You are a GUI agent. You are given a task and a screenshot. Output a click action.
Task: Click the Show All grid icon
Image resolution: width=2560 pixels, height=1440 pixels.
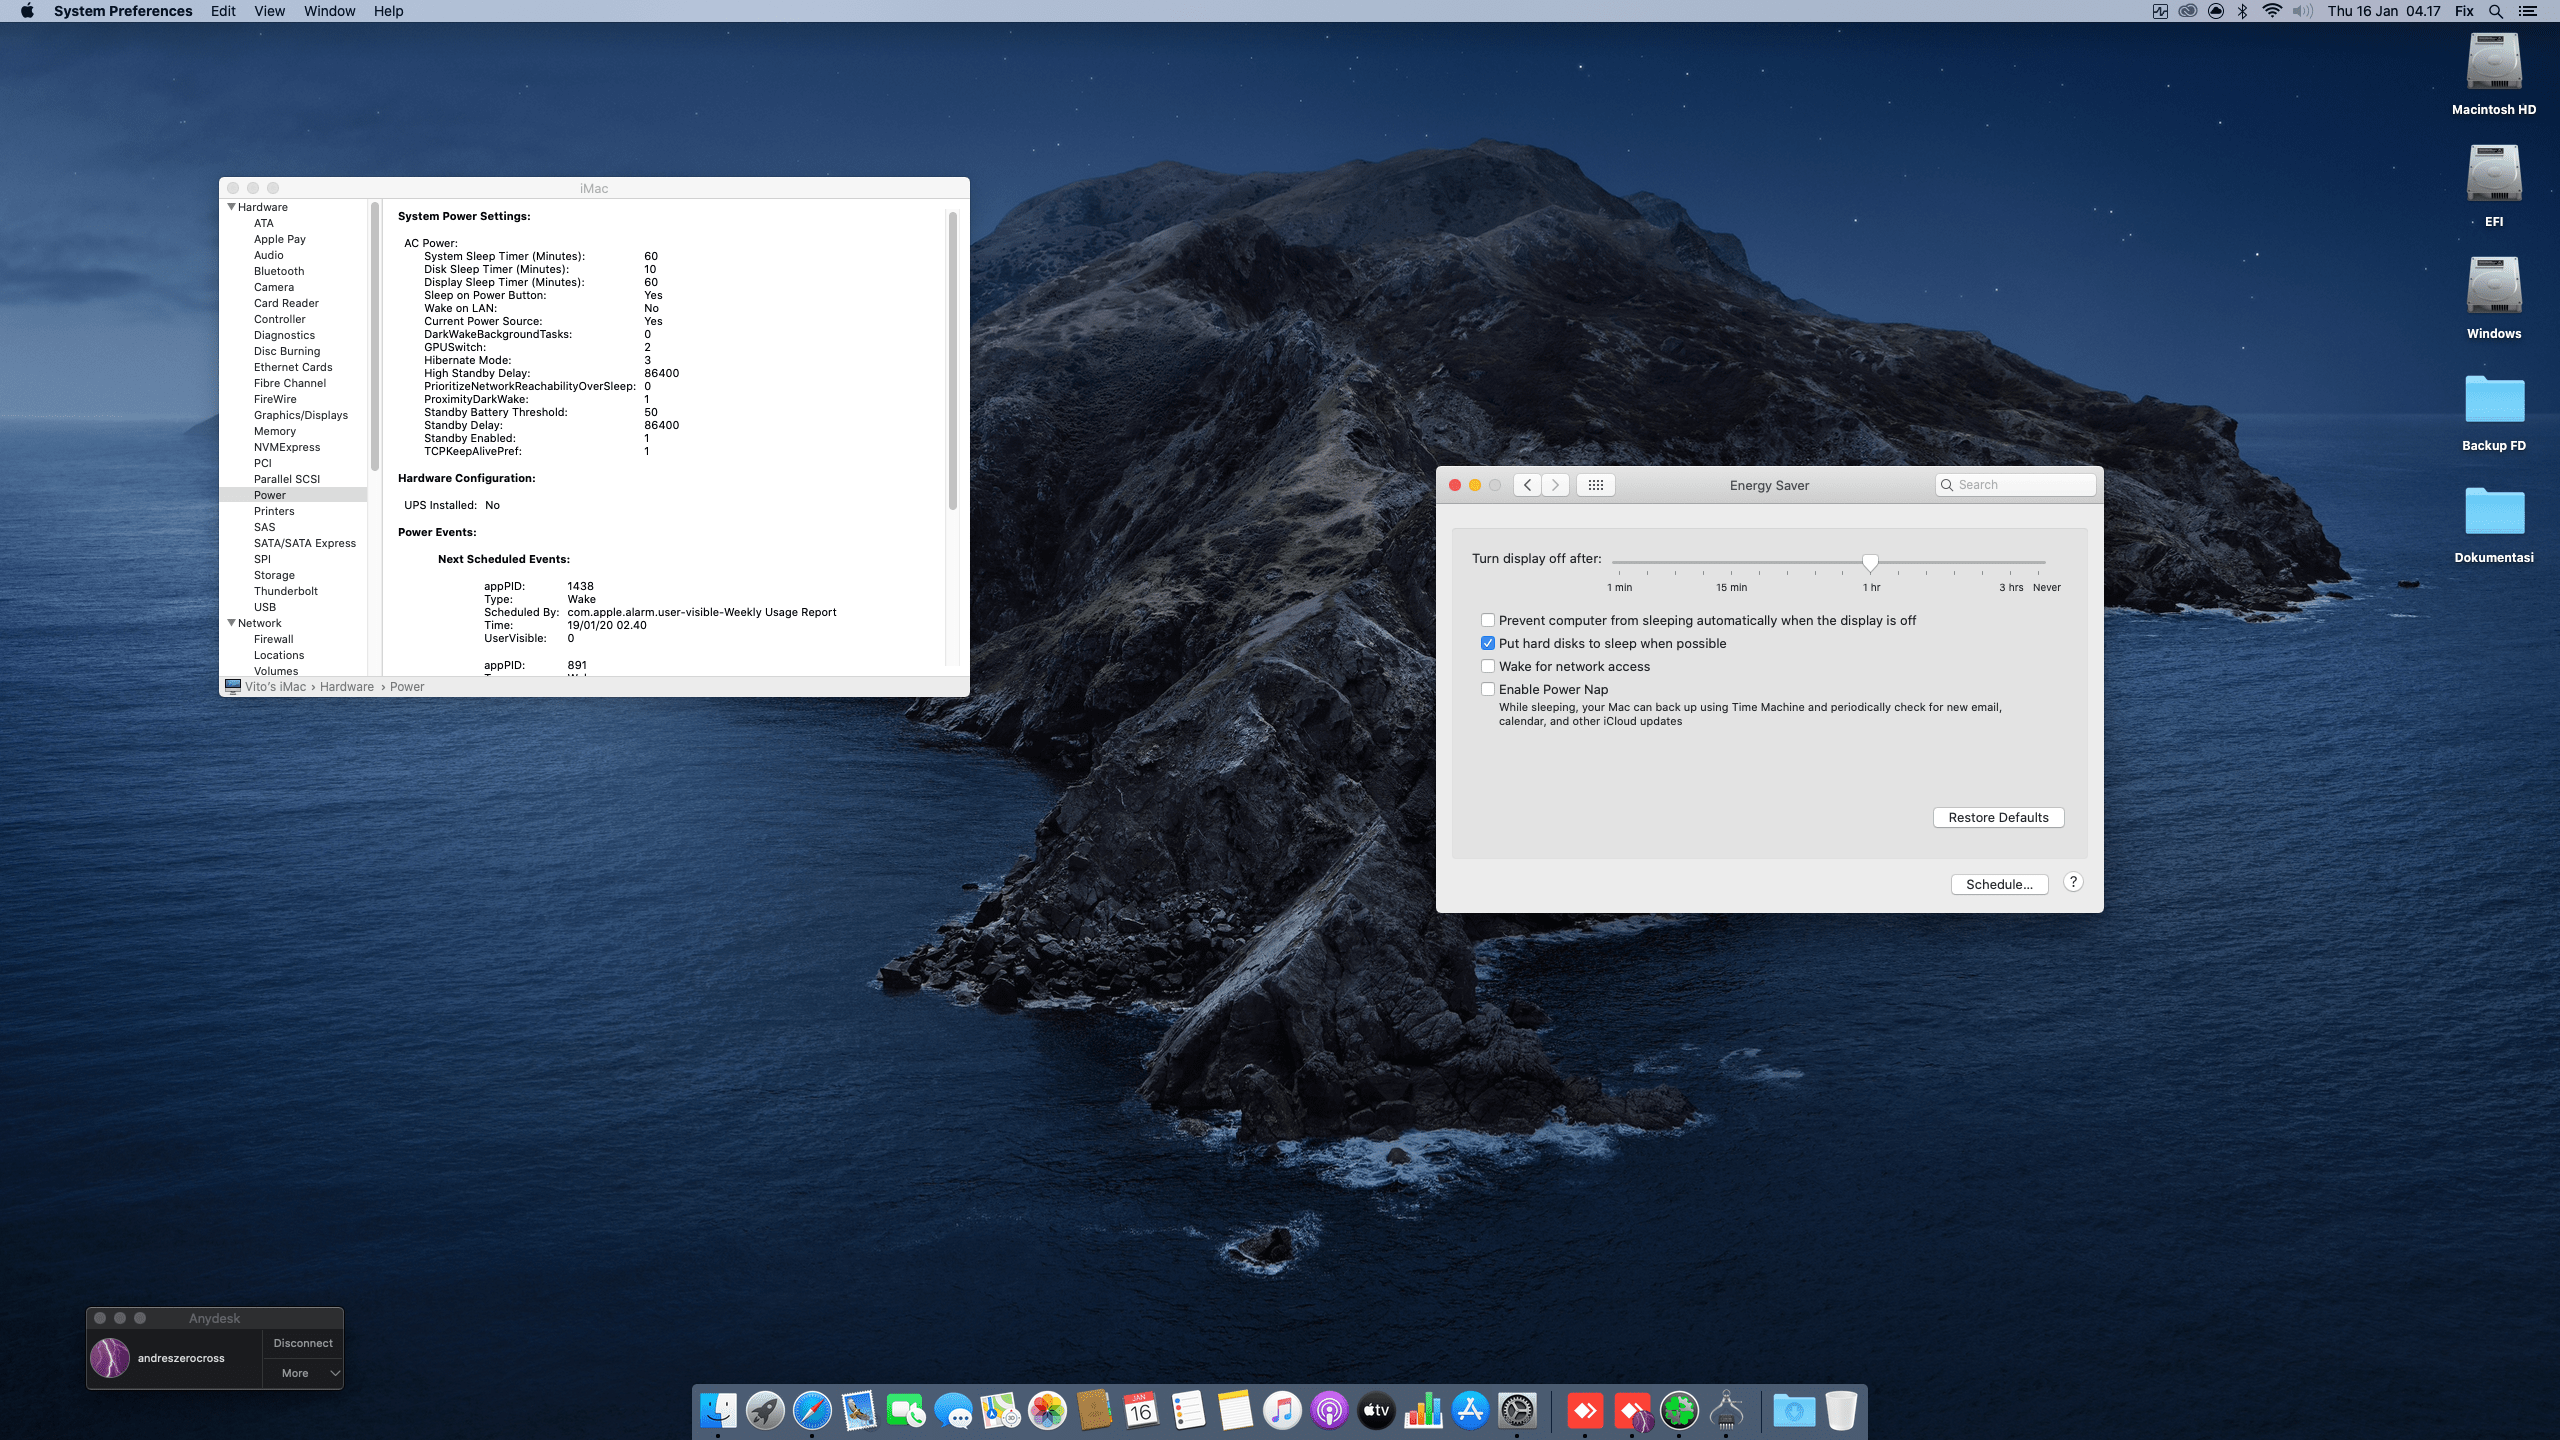(1595, 485)
